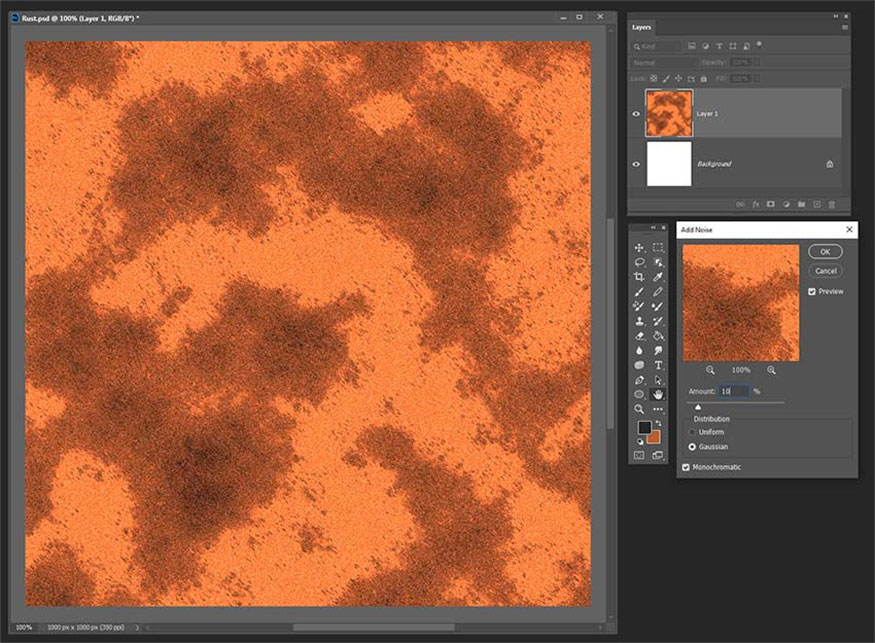
Task: Reset to default foreground and background colors
Action: 640,442
